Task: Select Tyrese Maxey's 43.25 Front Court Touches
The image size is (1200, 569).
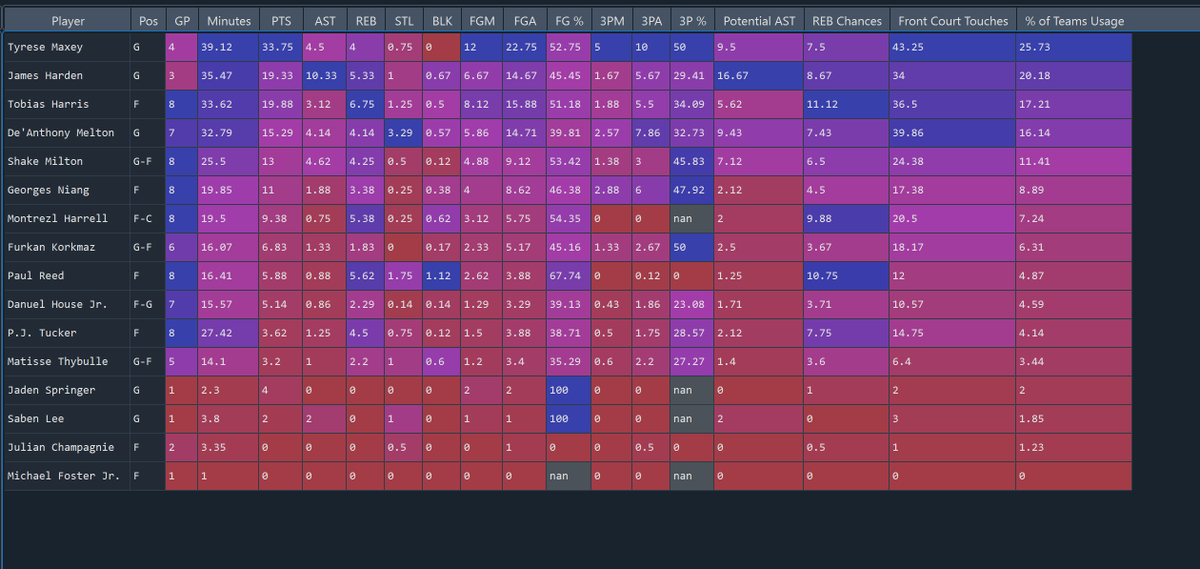Action: pyautogui.click(x=953, y=47)
